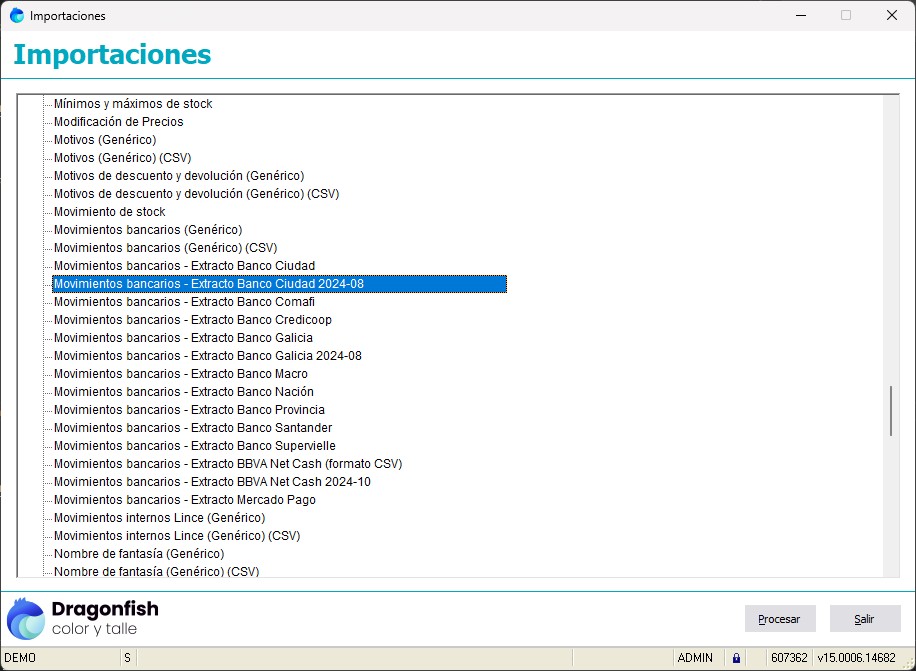Choose Motivos (Genérico) (CSV) import
Viewport: 916px width, 671px height.
coord(122,158)
